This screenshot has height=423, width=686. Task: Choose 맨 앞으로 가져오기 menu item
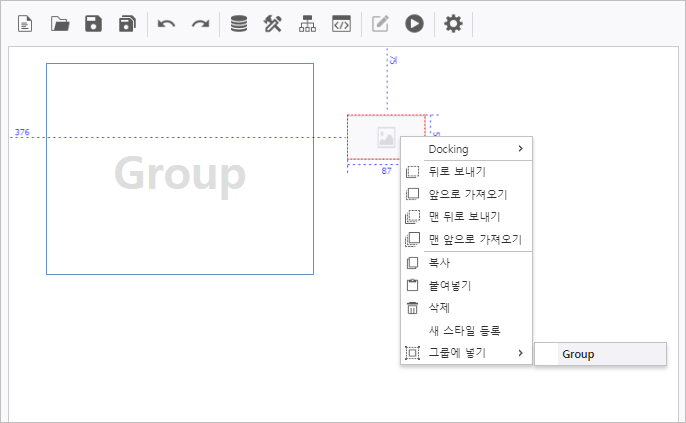tap(474, 239)
